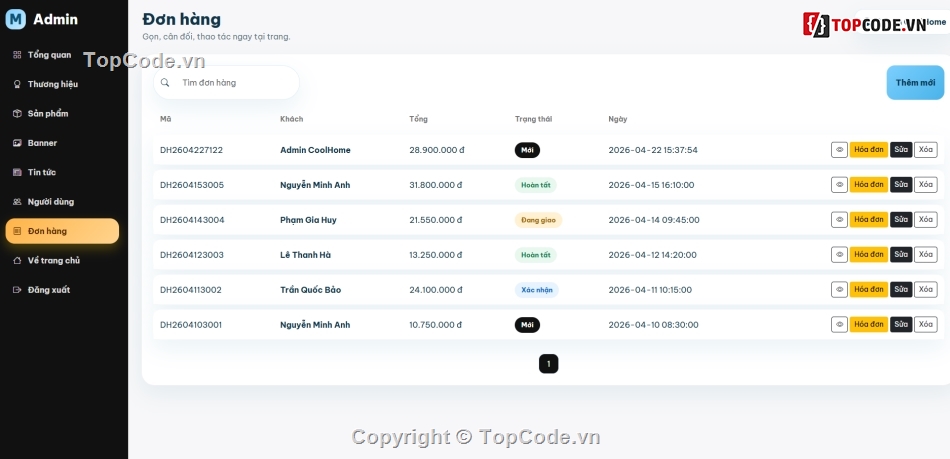This screenshot has width=950, height=459.
Task: Edit order DH2604227122 with Sửa
Action: point(901,150)
